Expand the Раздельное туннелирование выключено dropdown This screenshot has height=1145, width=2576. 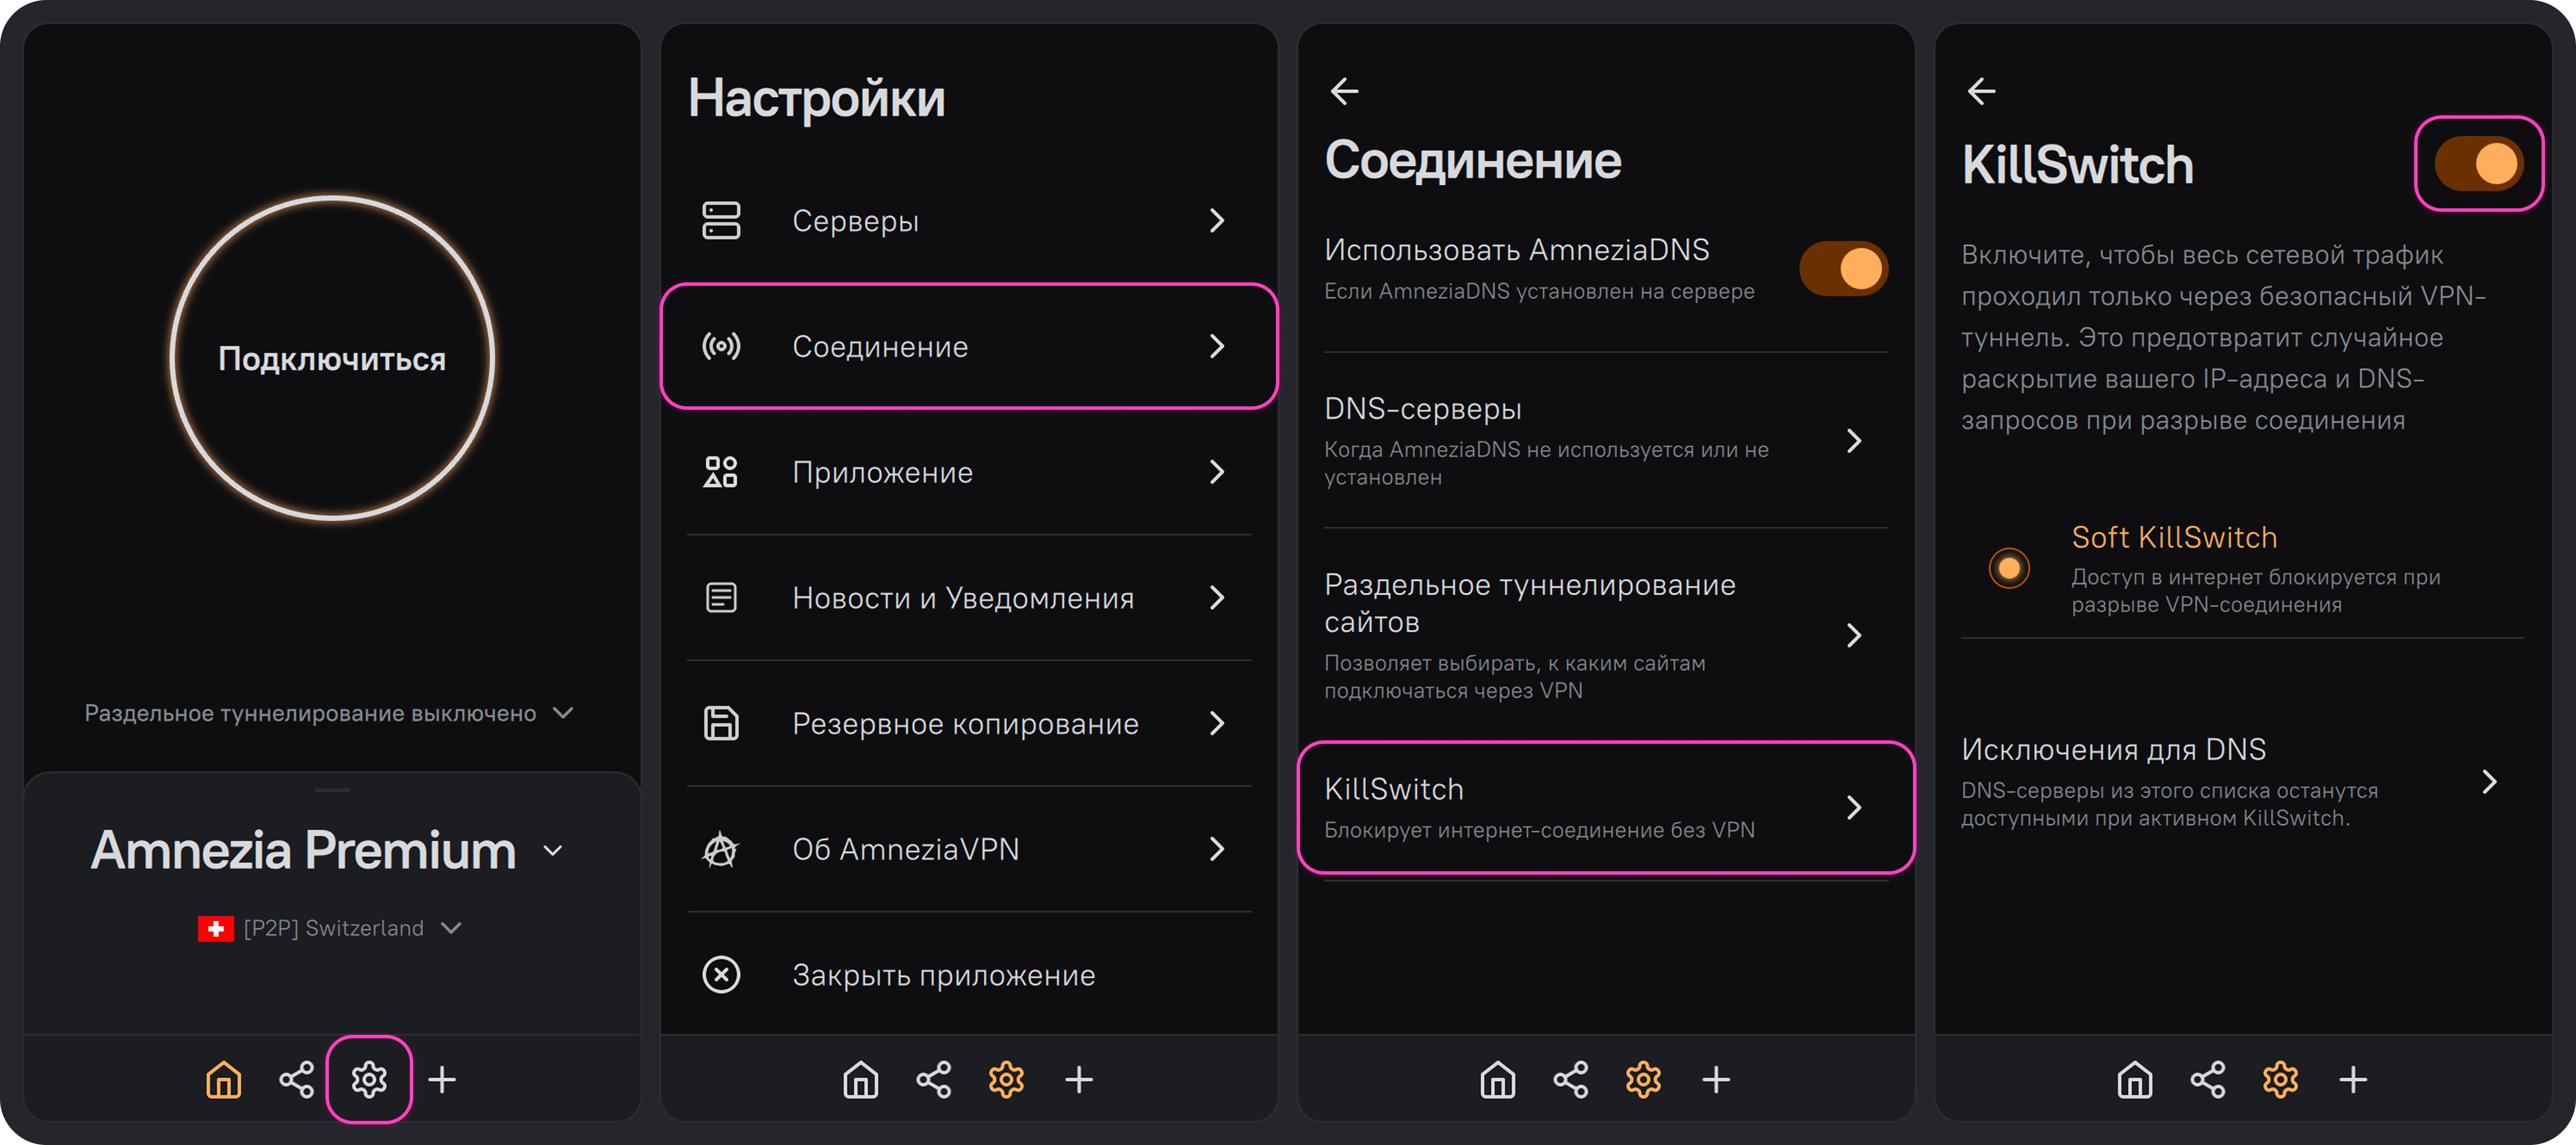(563, 713)
